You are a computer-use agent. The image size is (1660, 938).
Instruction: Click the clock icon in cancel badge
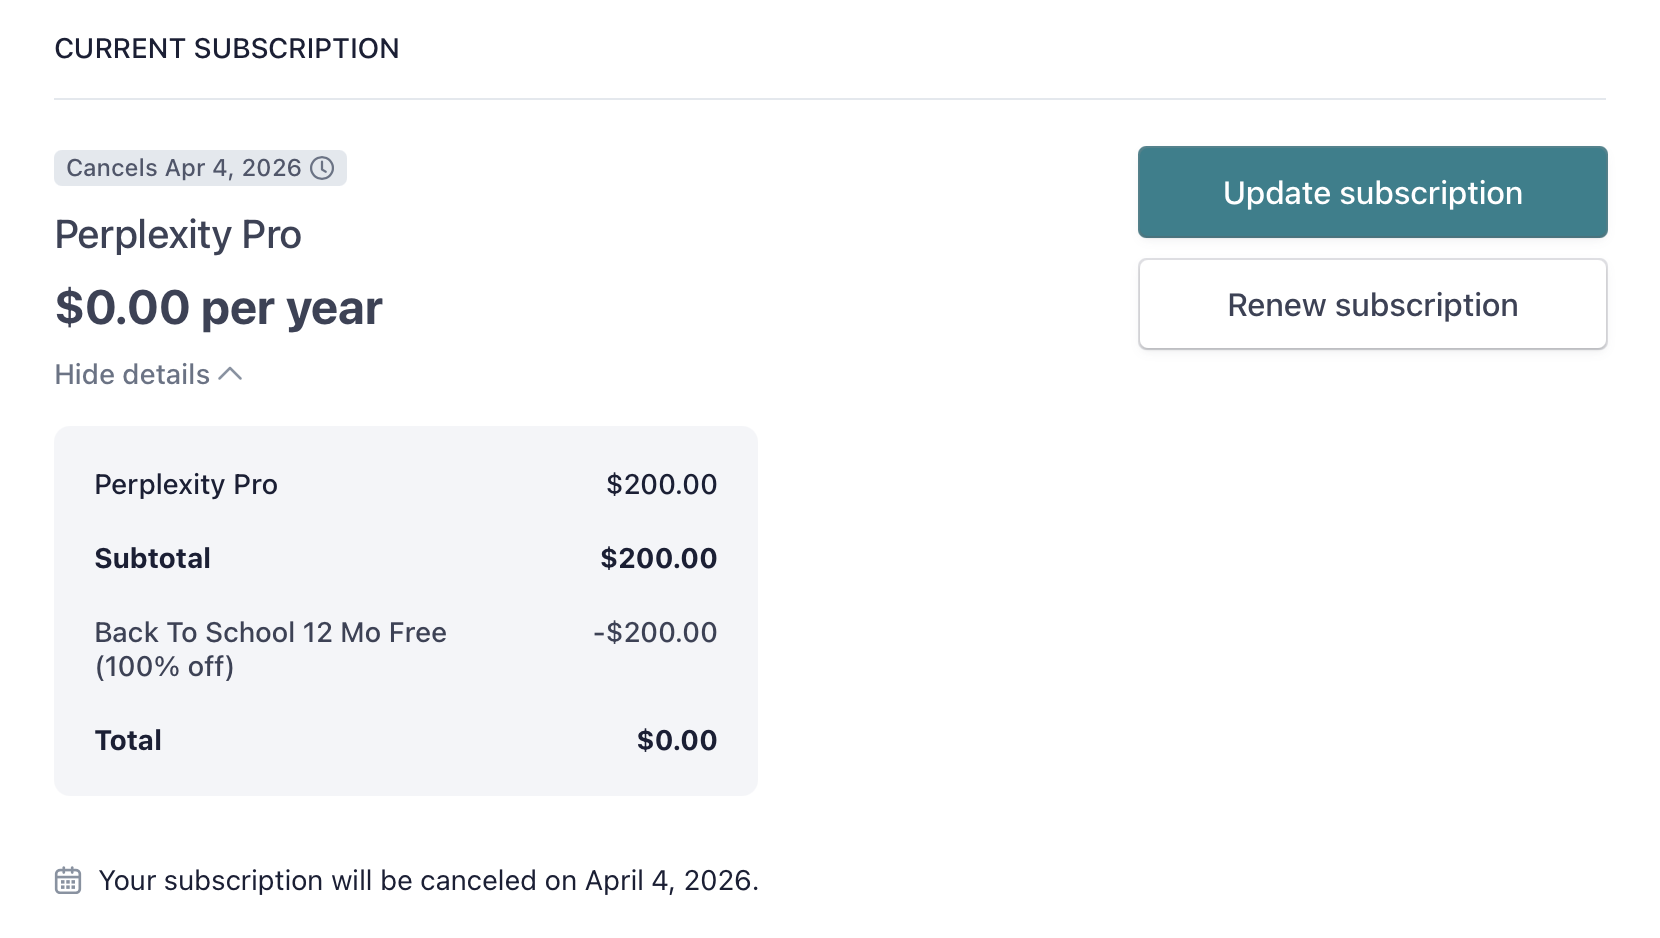(322, 168)
